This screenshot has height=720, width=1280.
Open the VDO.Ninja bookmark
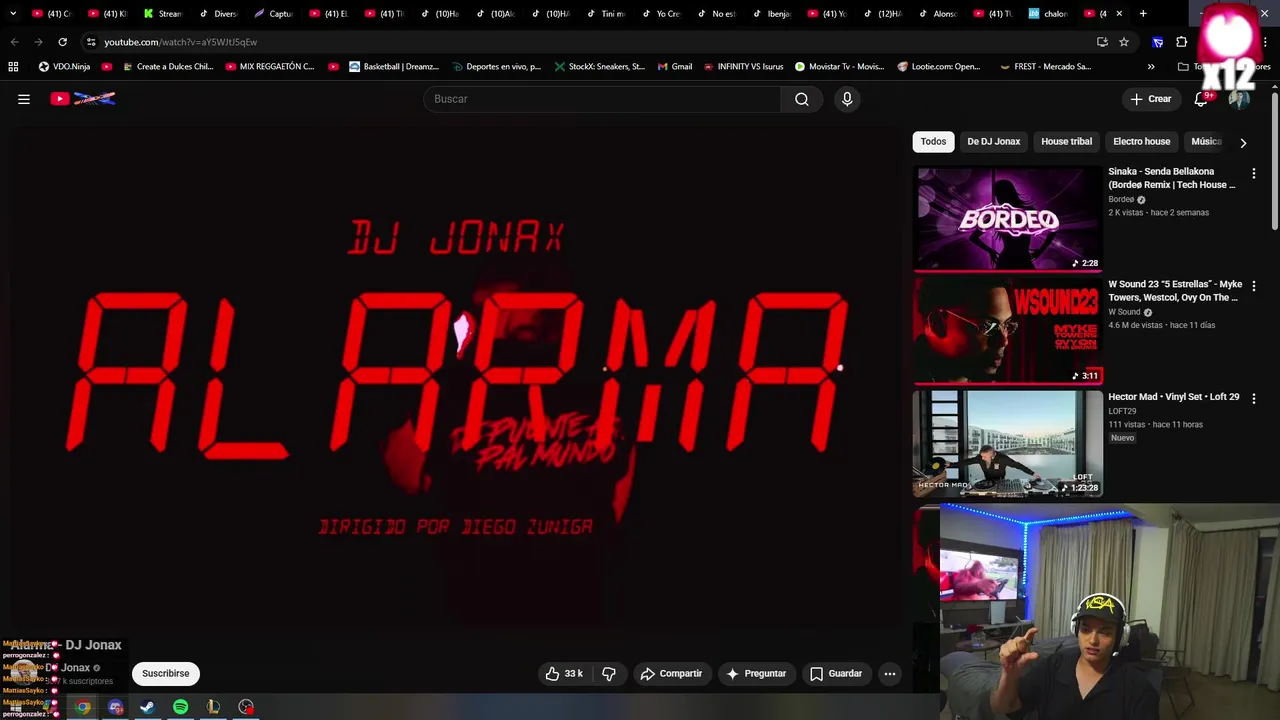coord(64,67)
